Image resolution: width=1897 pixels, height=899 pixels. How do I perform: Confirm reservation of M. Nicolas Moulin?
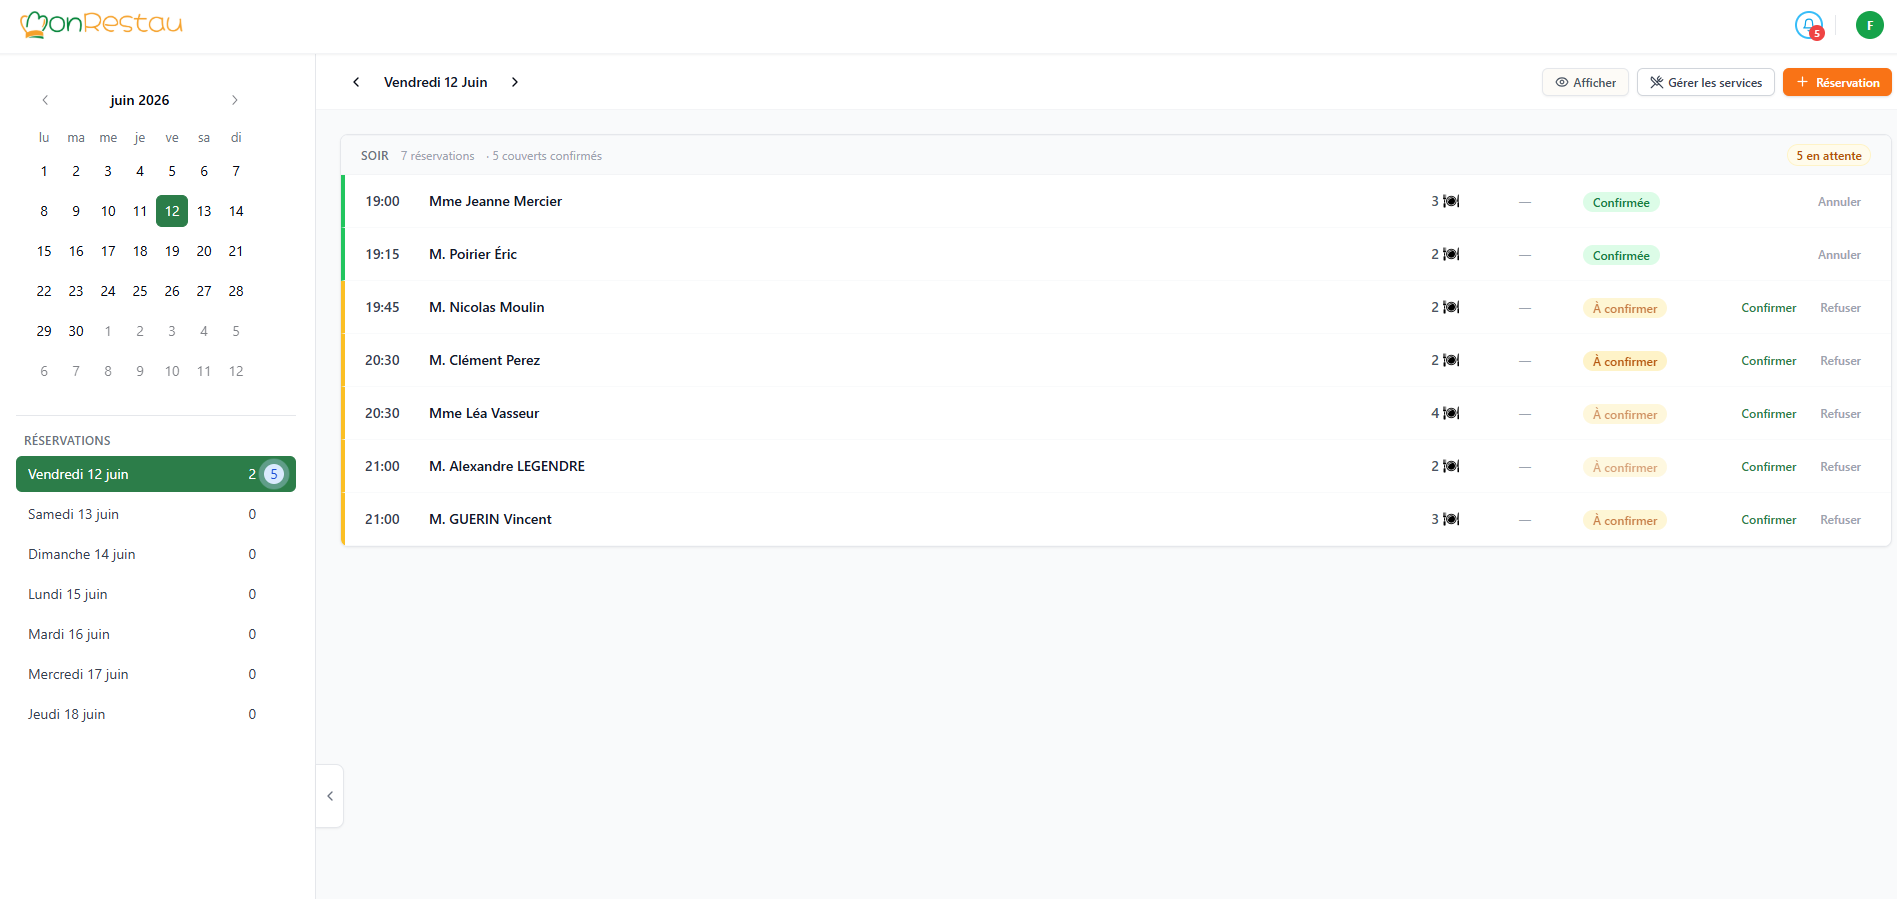tap(1768, 308)
